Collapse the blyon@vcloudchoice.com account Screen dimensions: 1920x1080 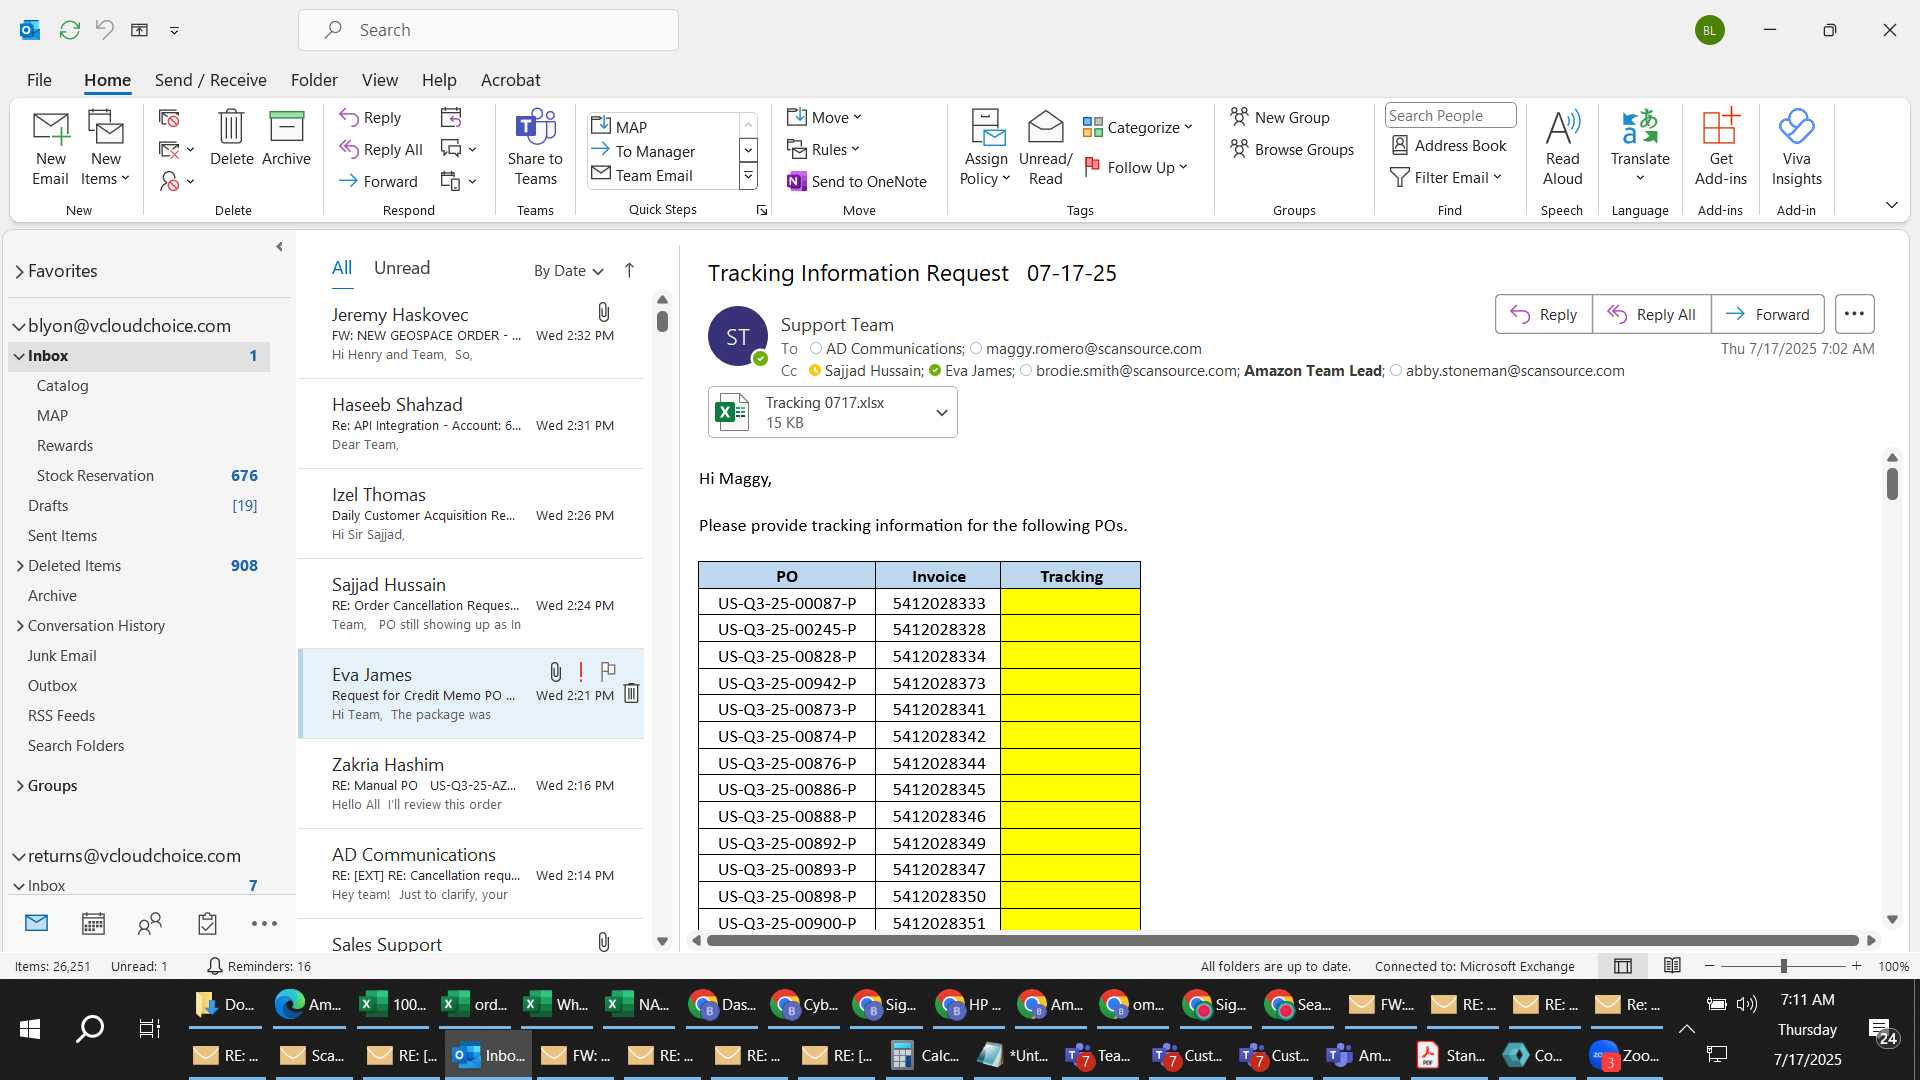[x=19, y=326]
